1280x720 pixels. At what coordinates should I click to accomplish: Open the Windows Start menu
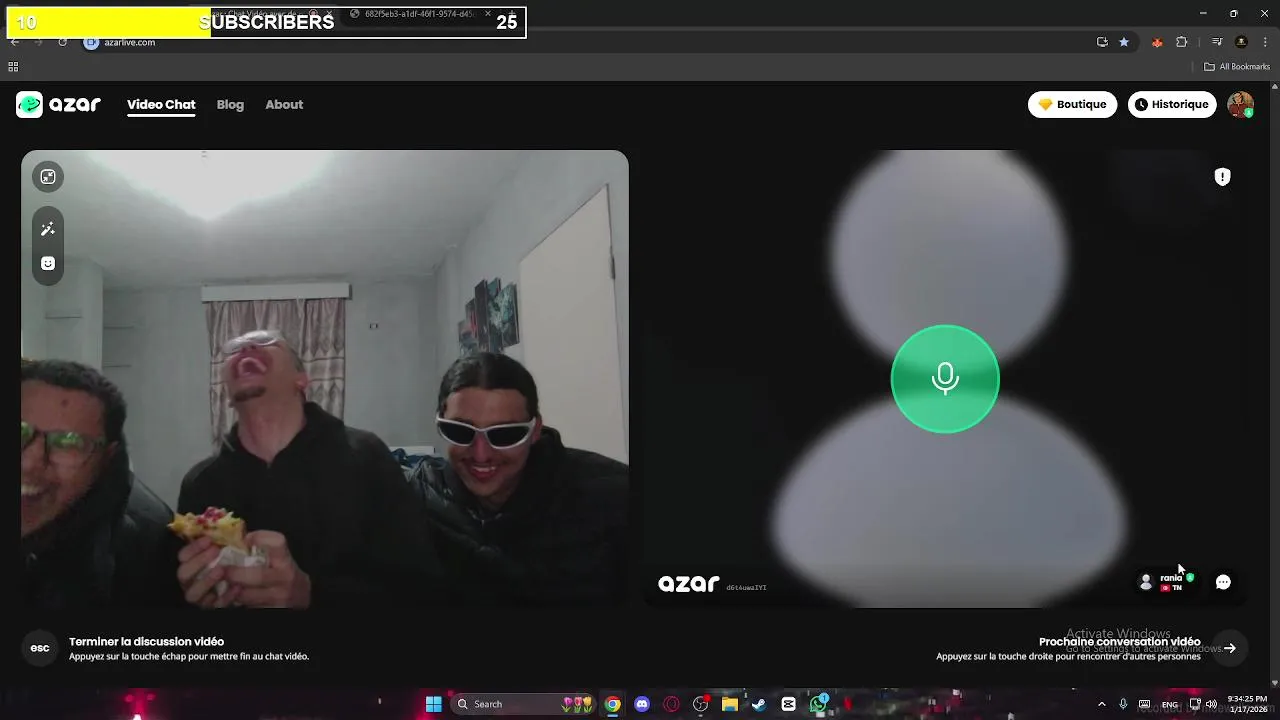[433, 704]
